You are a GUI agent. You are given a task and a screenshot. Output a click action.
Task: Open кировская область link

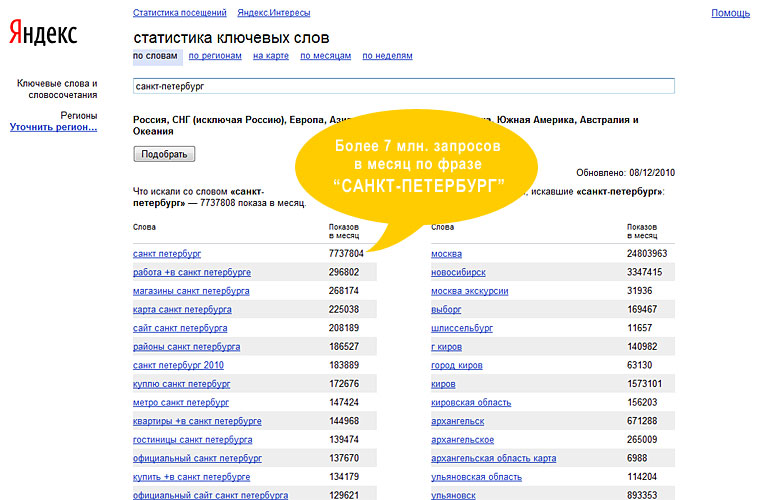click(471, 403)
